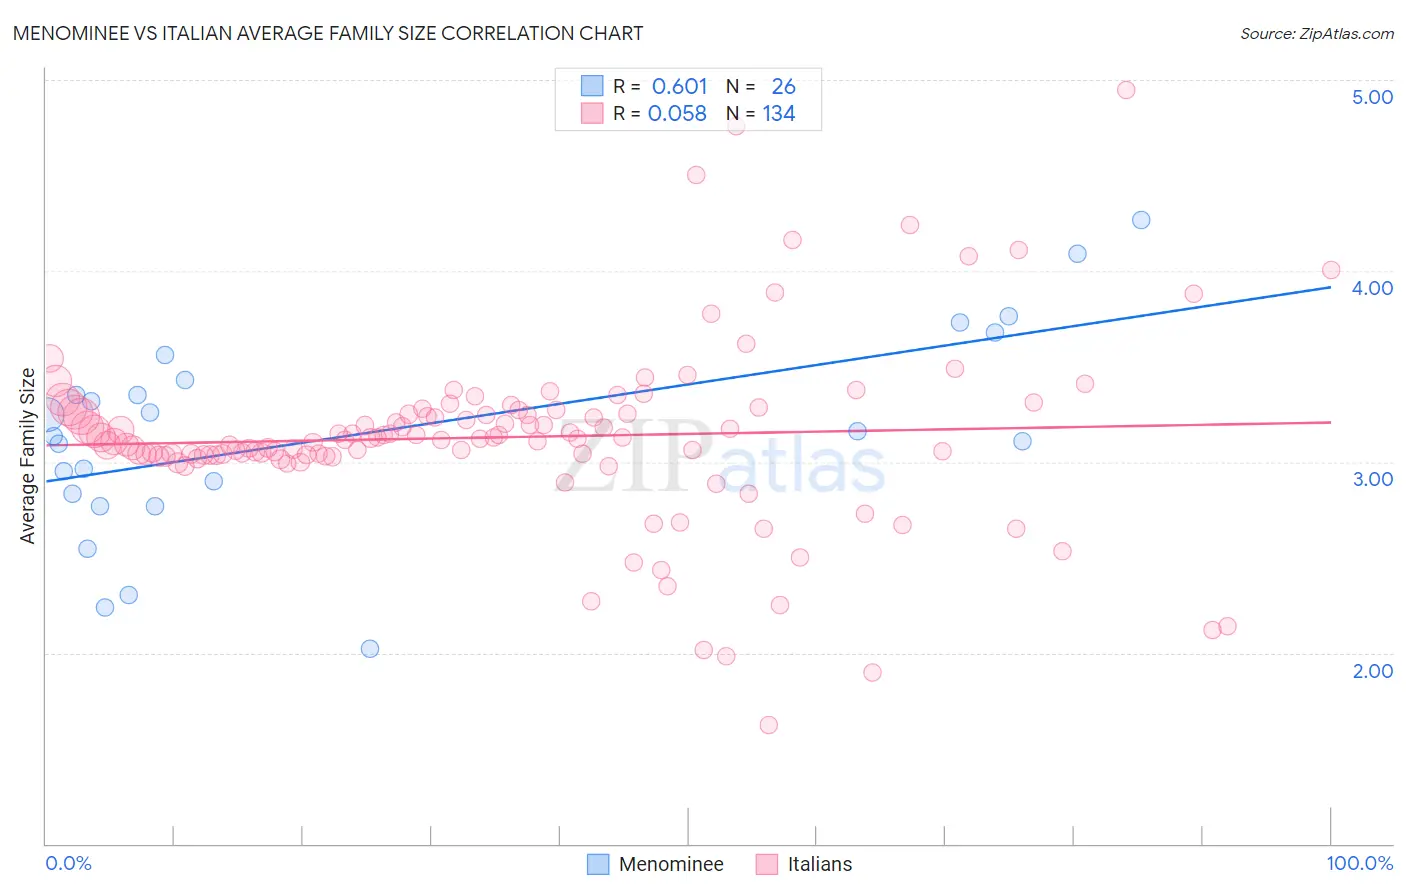Toggle the Italians legend entry
Viewport: 1406px width, 892px height.
pyautogui.click(x=804, y=864)
